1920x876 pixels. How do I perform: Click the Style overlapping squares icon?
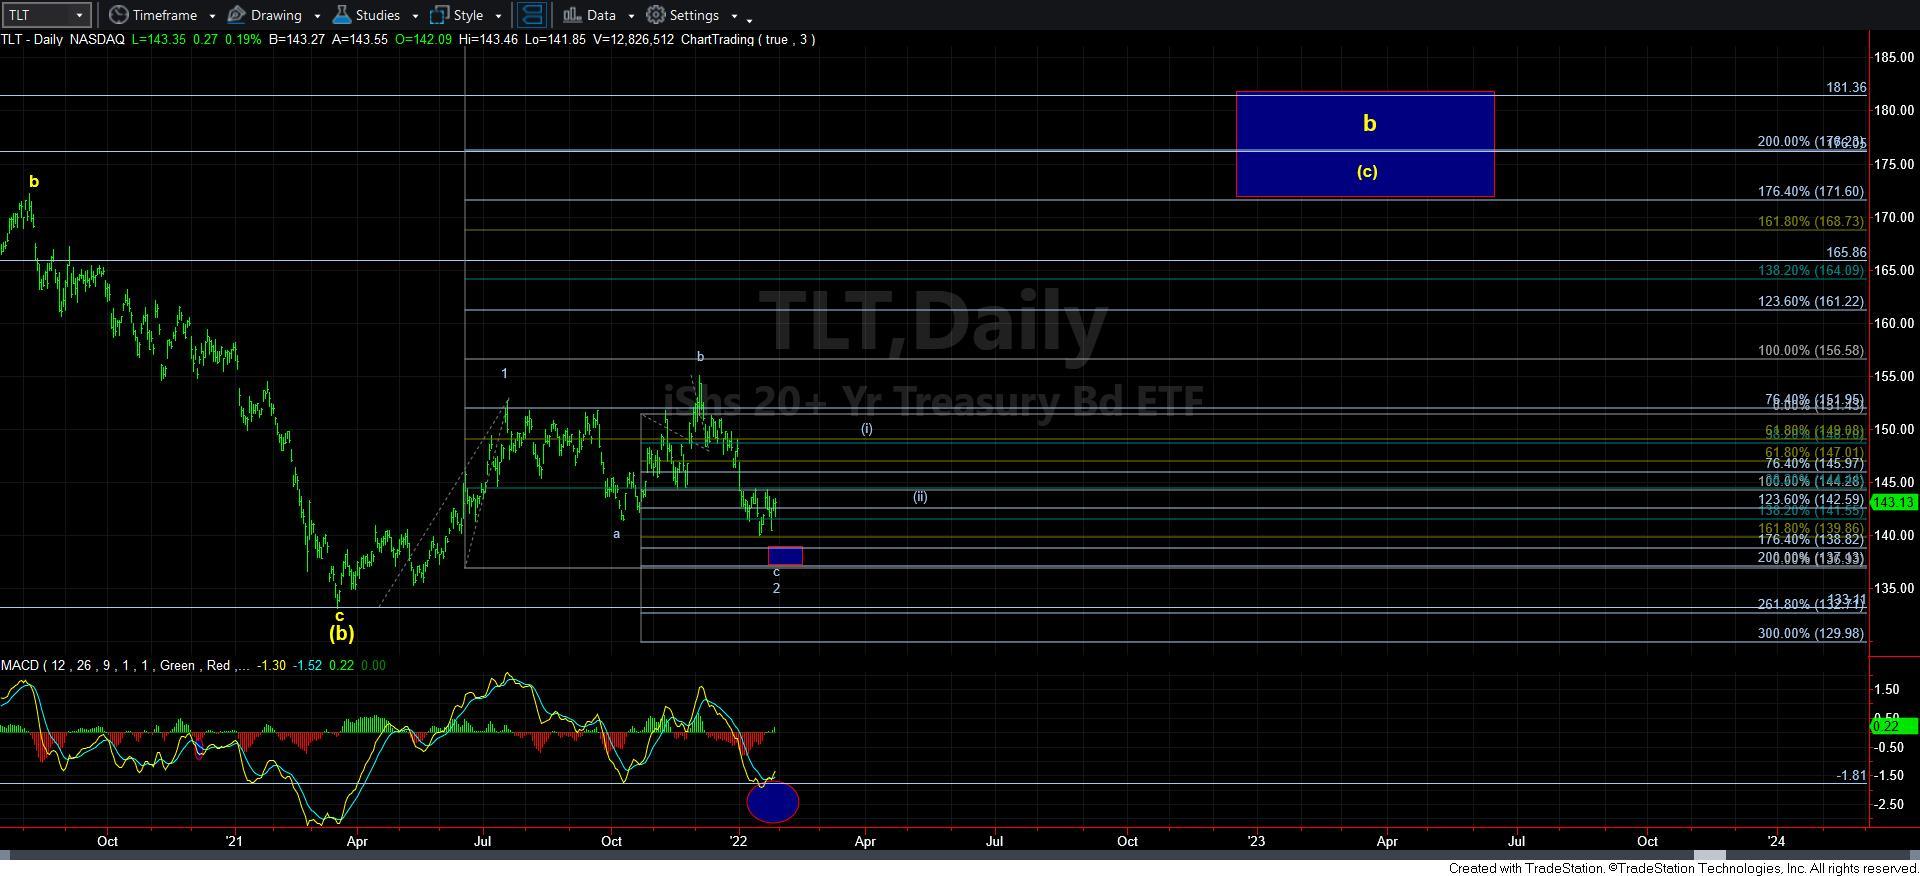point(439,15)
